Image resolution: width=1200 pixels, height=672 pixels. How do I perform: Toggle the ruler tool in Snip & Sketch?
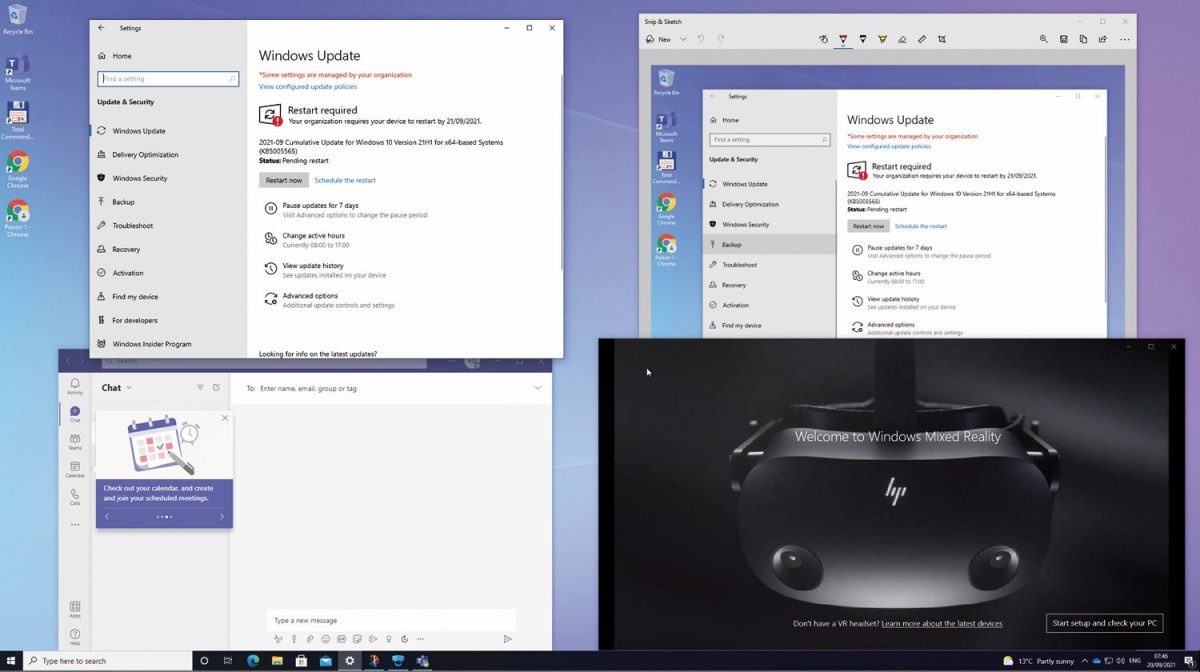[922, 39]
